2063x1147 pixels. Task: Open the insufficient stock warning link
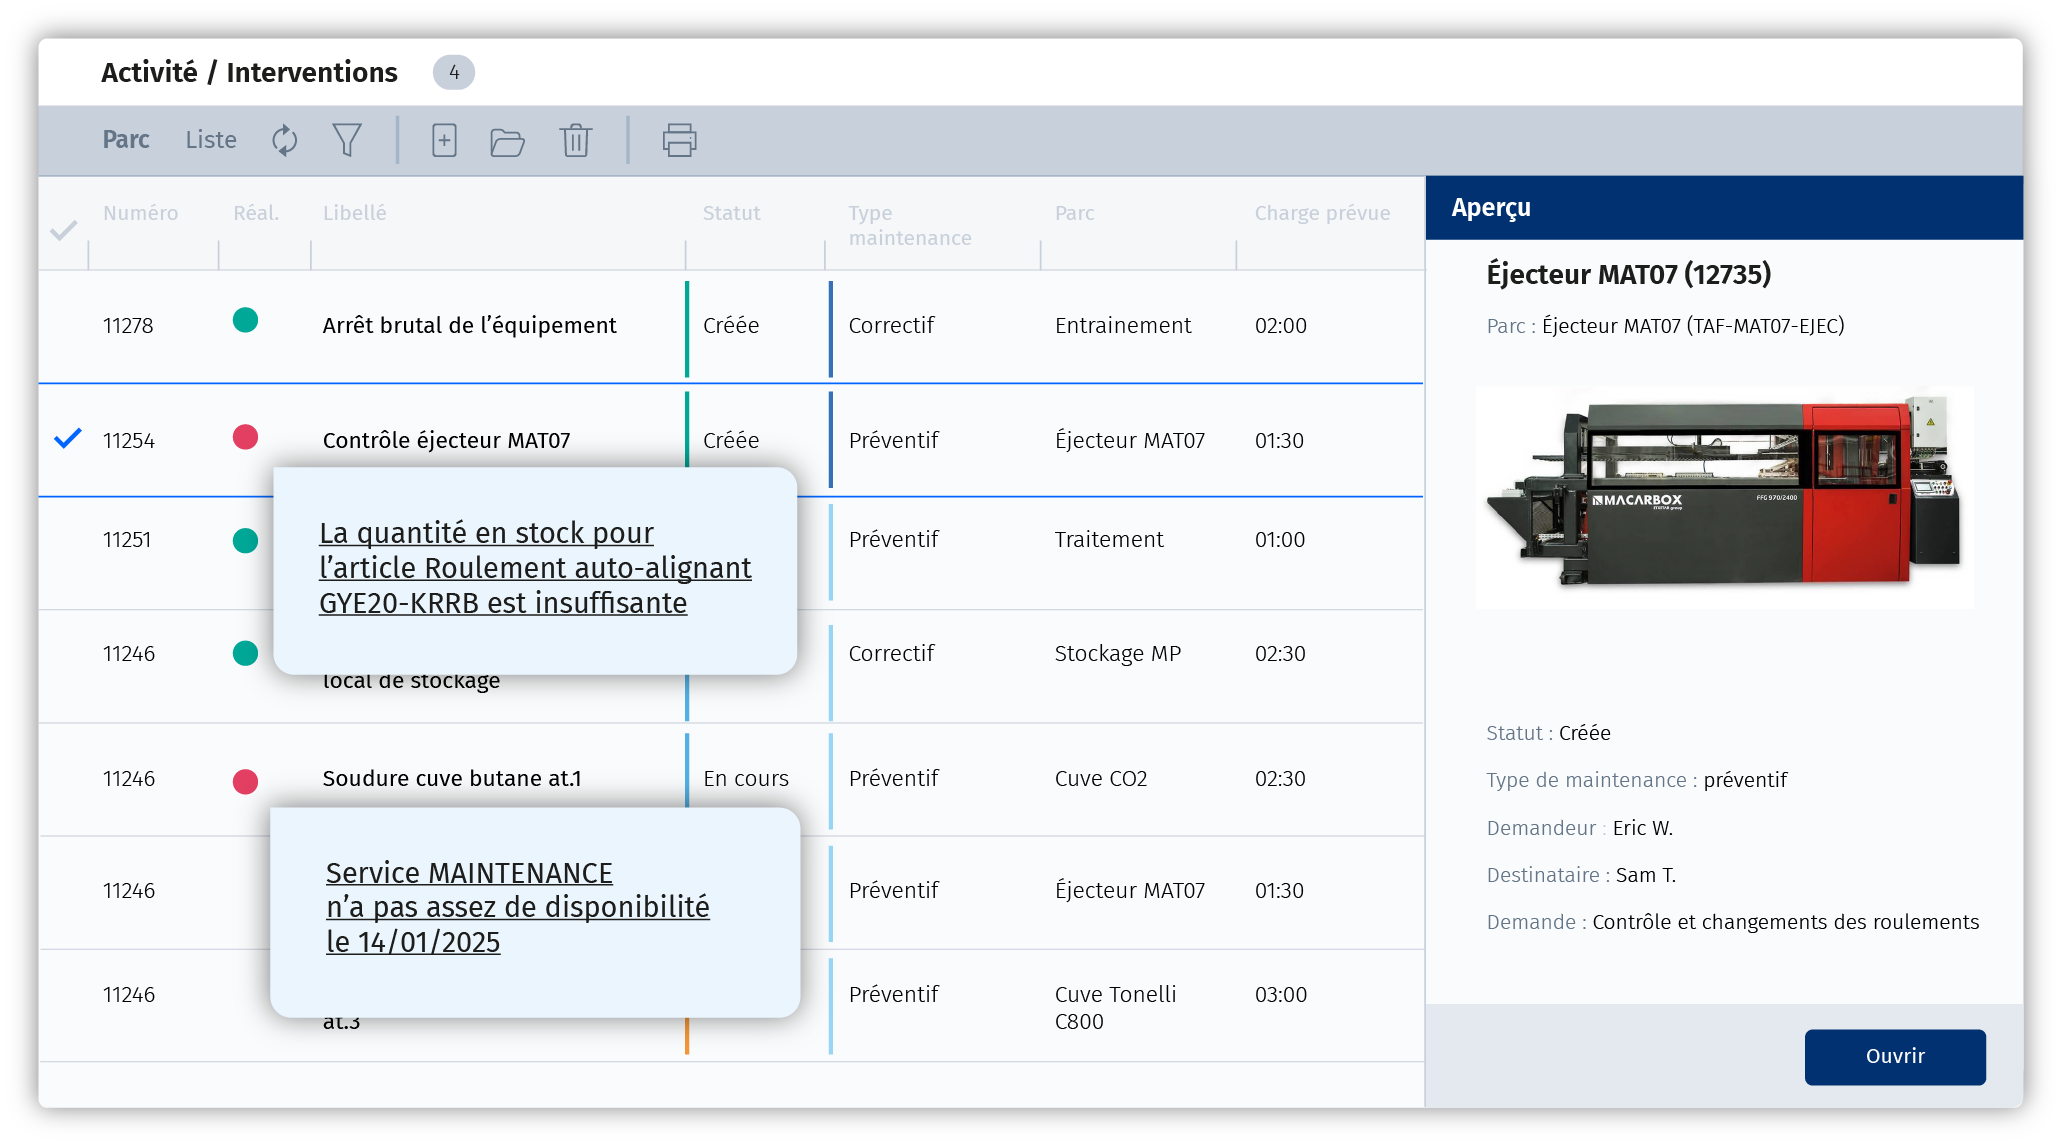point(534,567)
